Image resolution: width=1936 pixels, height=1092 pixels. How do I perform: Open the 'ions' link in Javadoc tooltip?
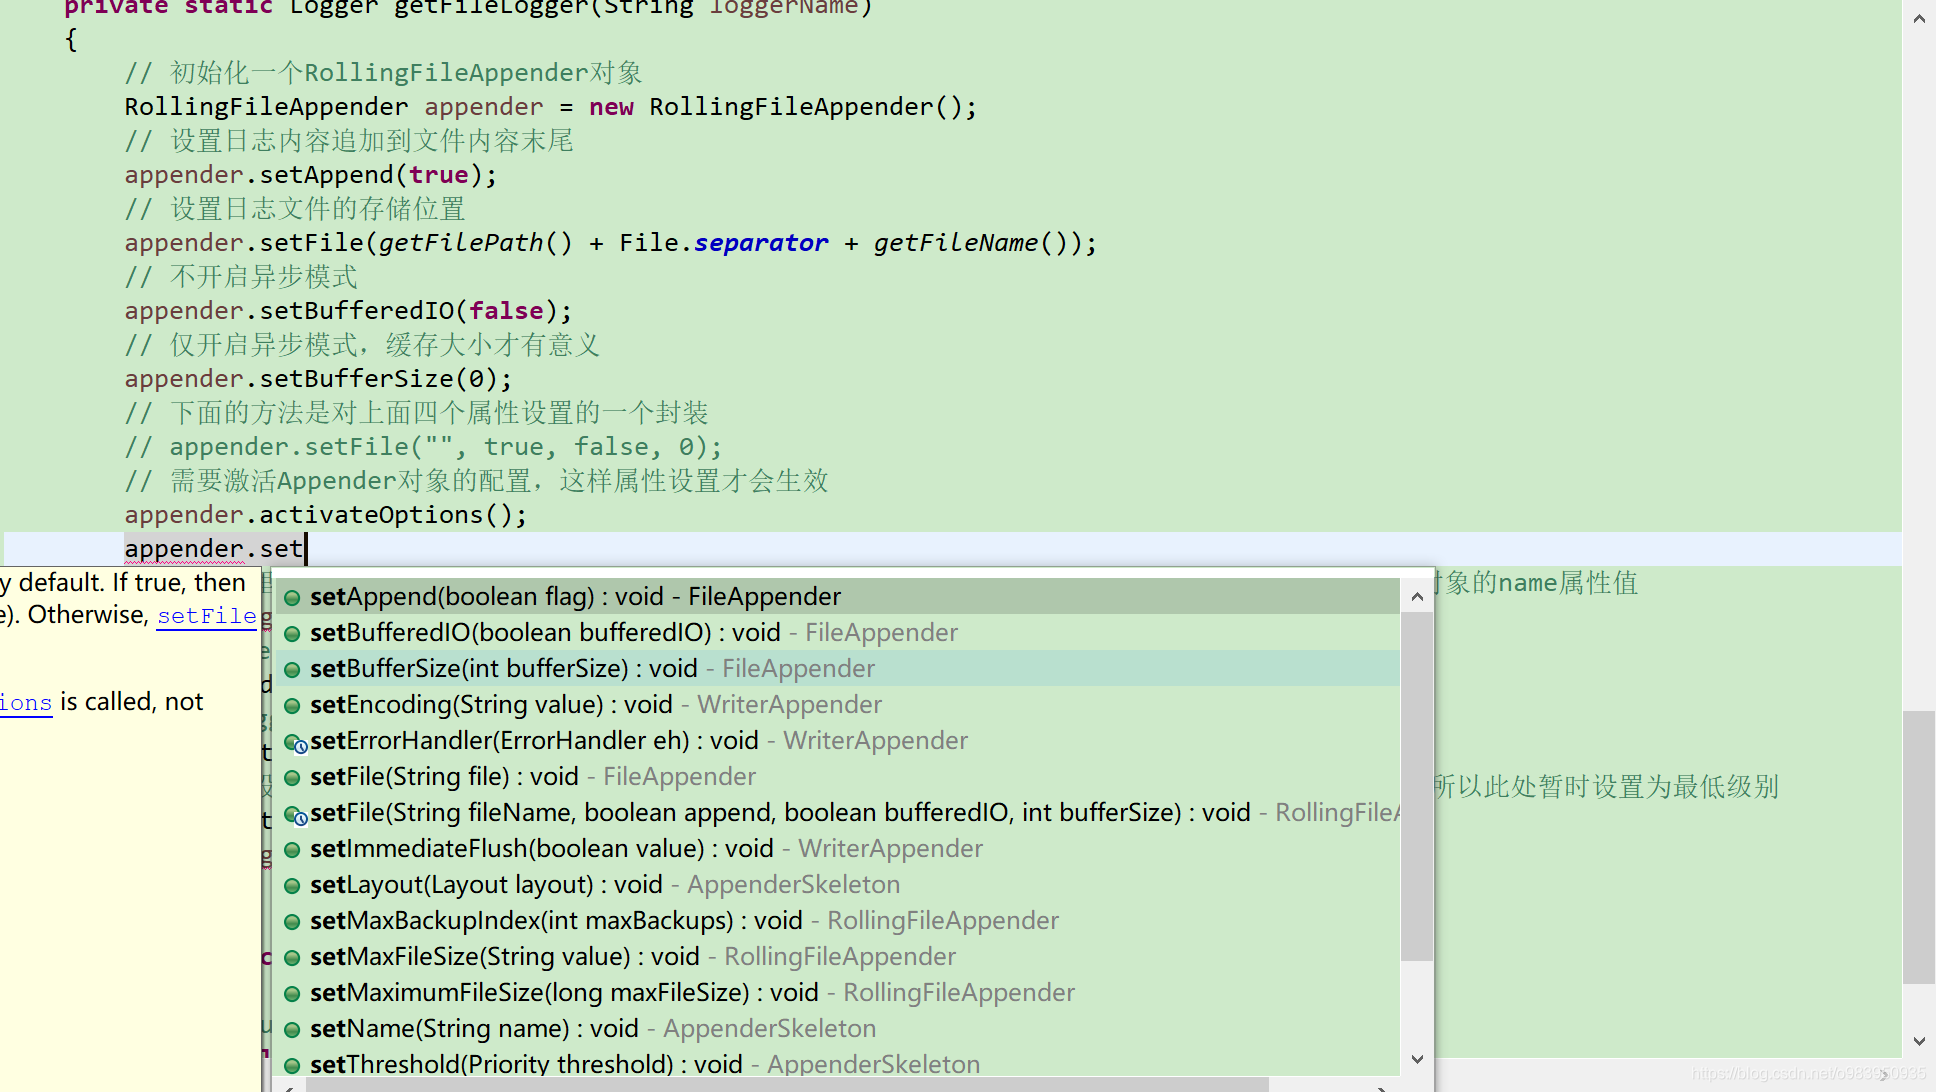click(x=26, y=703)
